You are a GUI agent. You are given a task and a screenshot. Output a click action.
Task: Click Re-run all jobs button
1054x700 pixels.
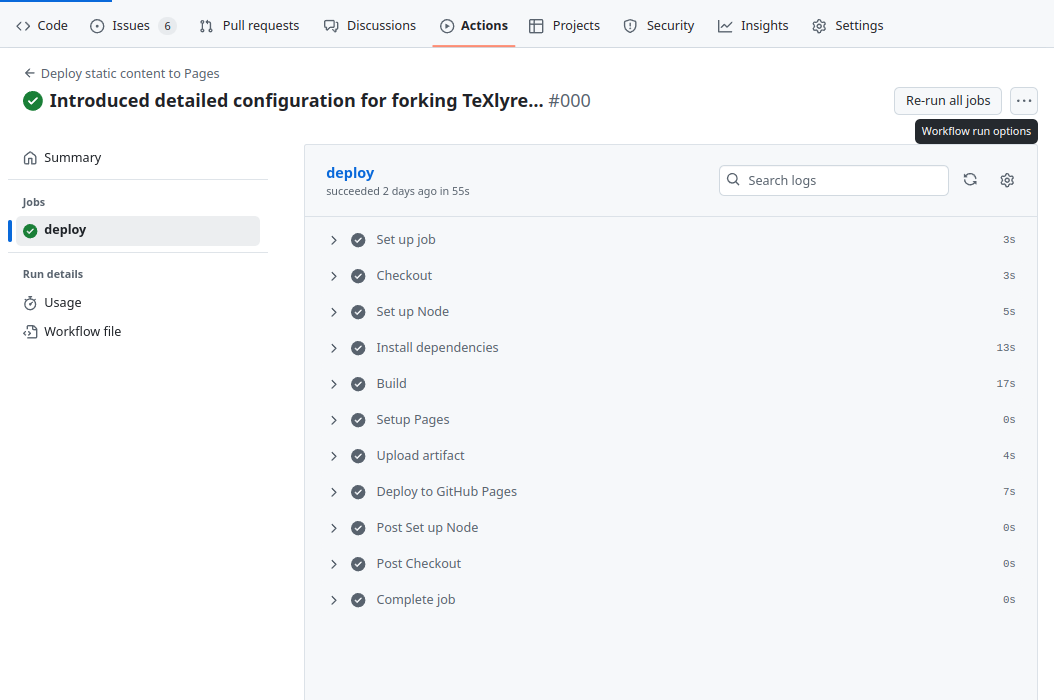[x=947, y=101]
